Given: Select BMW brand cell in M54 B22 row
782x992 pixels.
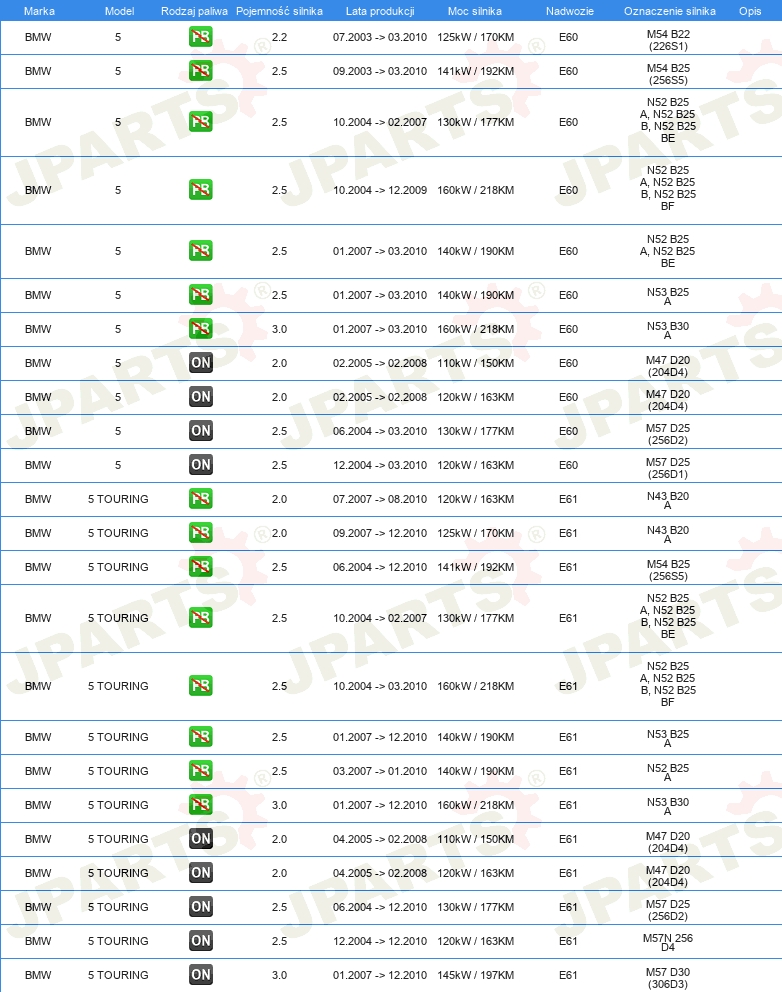Looking at the screenshot, I should (x=38, y=37).
